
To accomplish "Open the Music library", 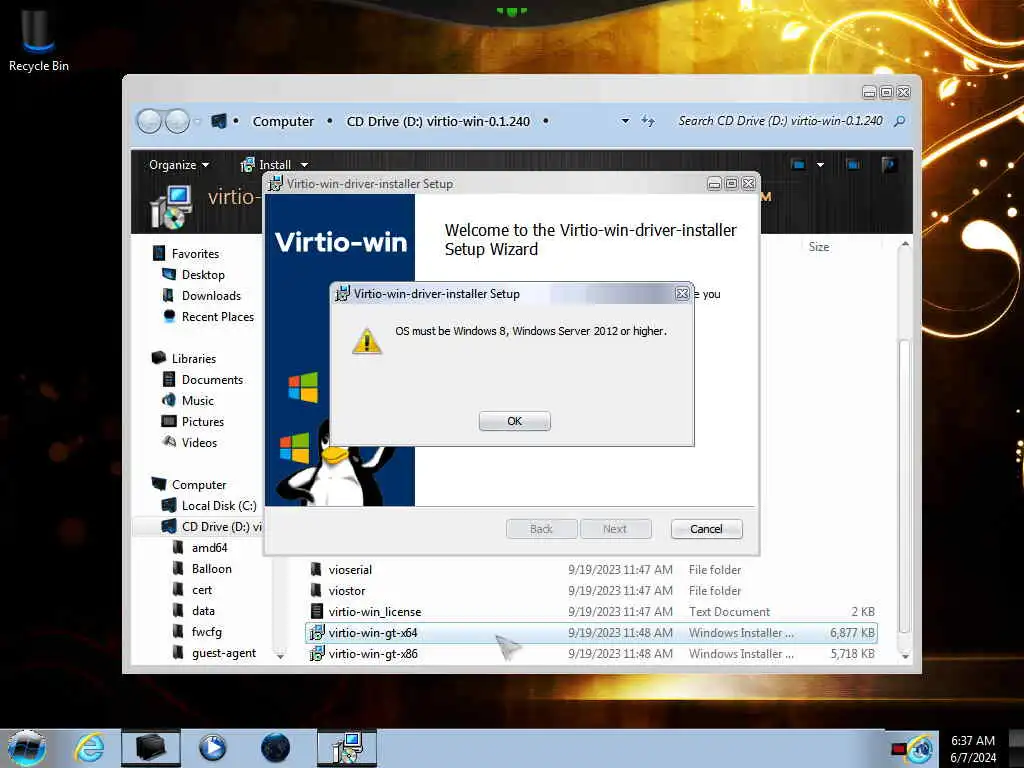I will click(197, 400).
